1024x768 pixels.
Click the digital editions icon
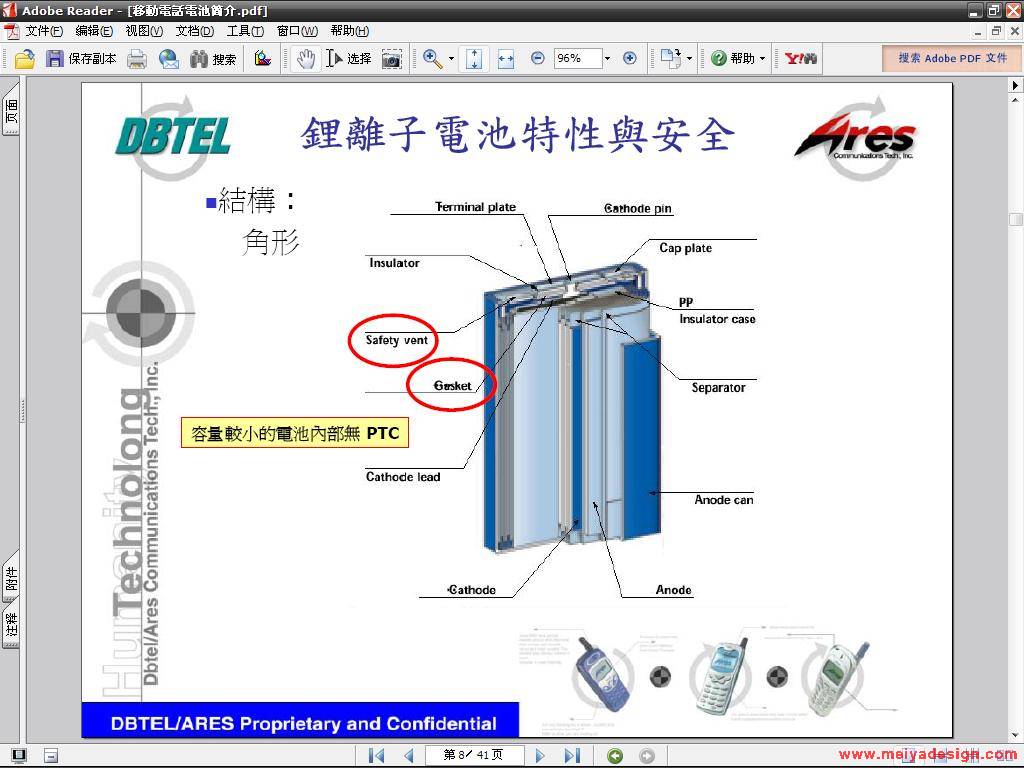(263, 59)
